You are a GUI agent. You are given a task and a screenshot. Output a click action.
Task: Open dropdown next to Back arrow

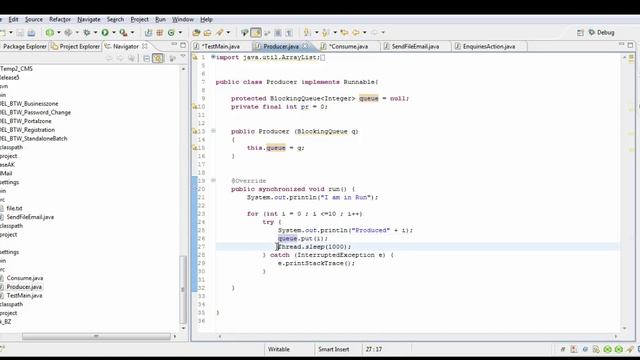point(364,33)
